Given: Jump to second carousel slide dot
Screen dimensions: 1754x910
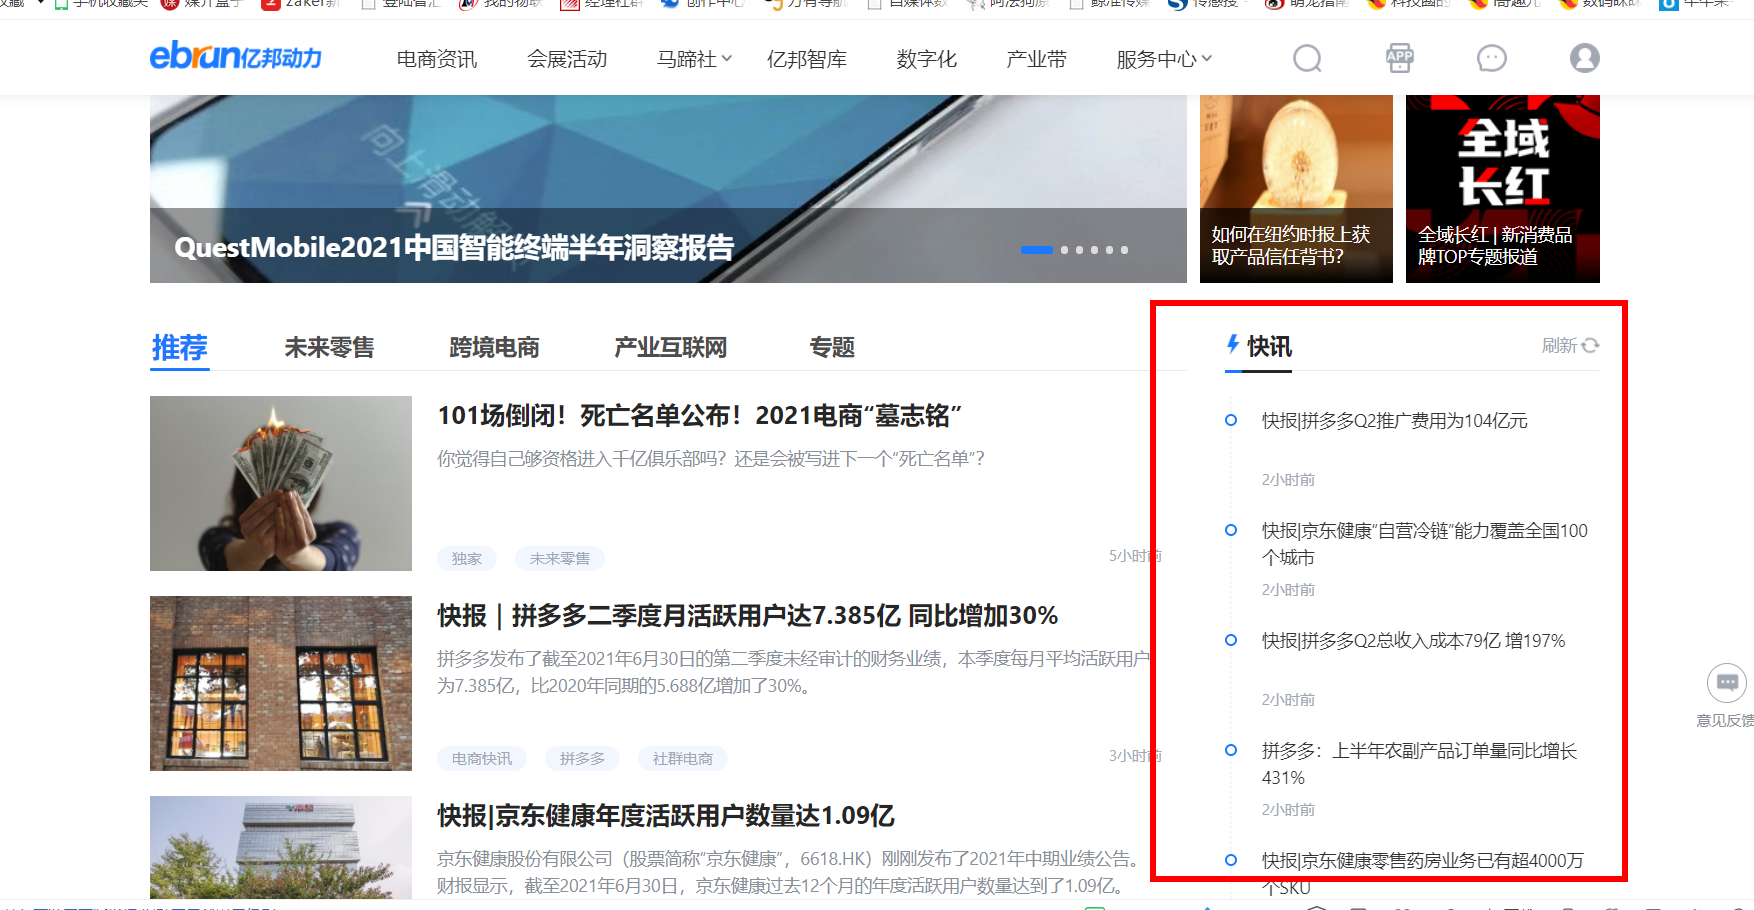Looking at the screenshot, I should [x=1065, y=250].
